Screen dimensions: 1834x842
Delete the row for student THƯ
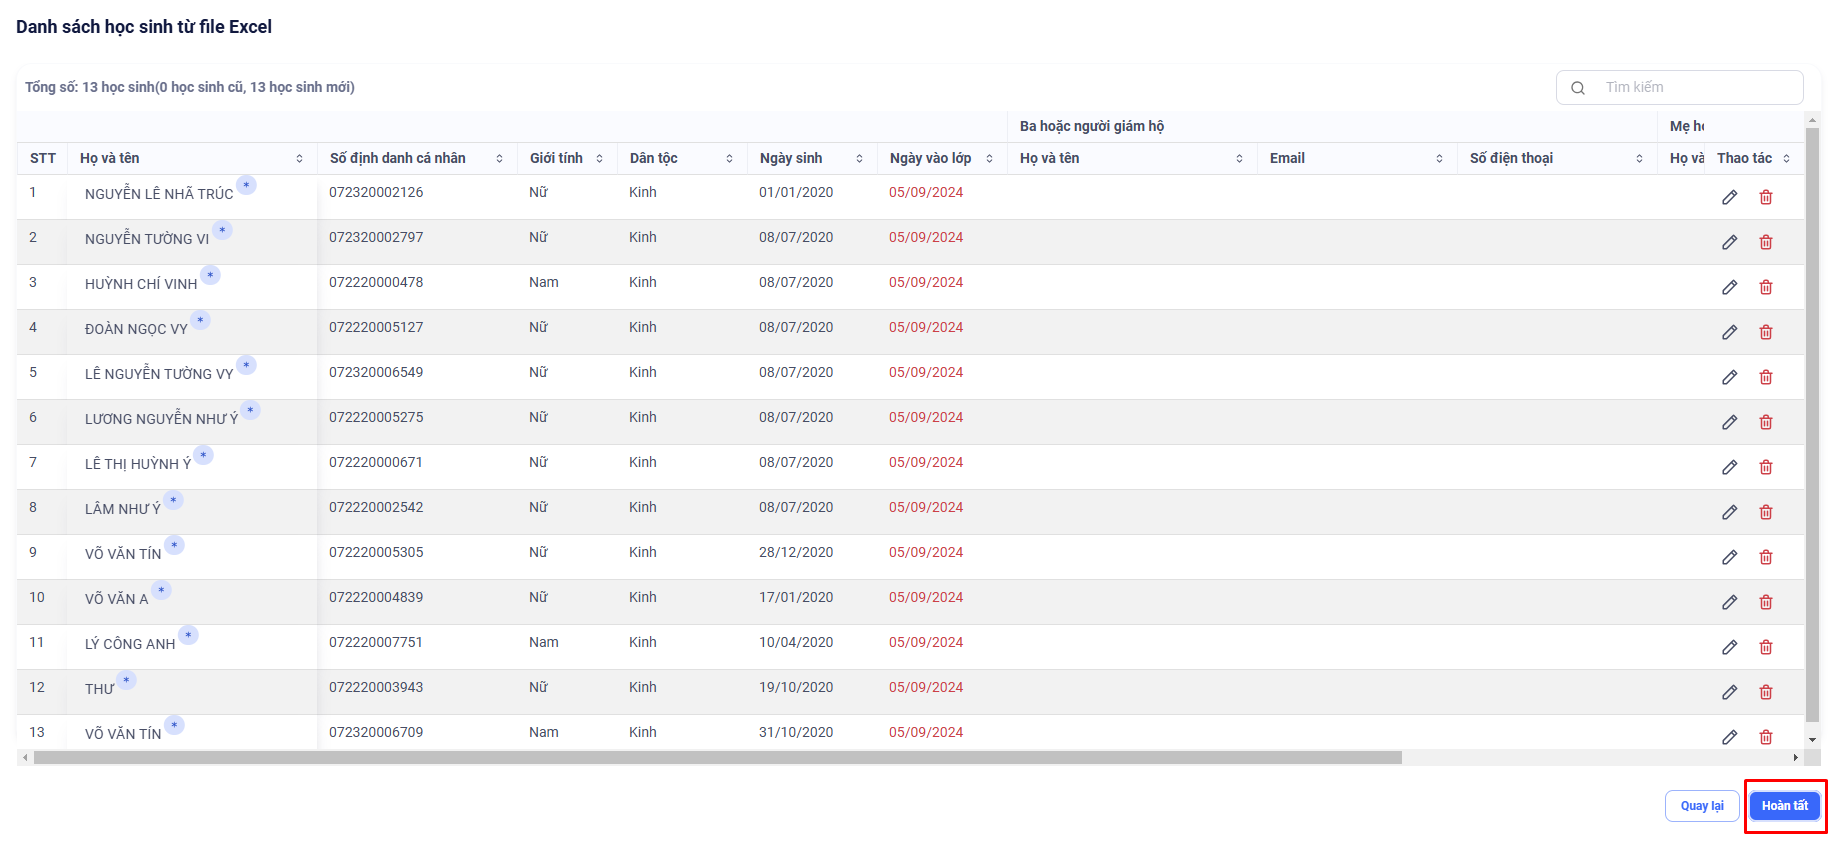click(1766, 693)
